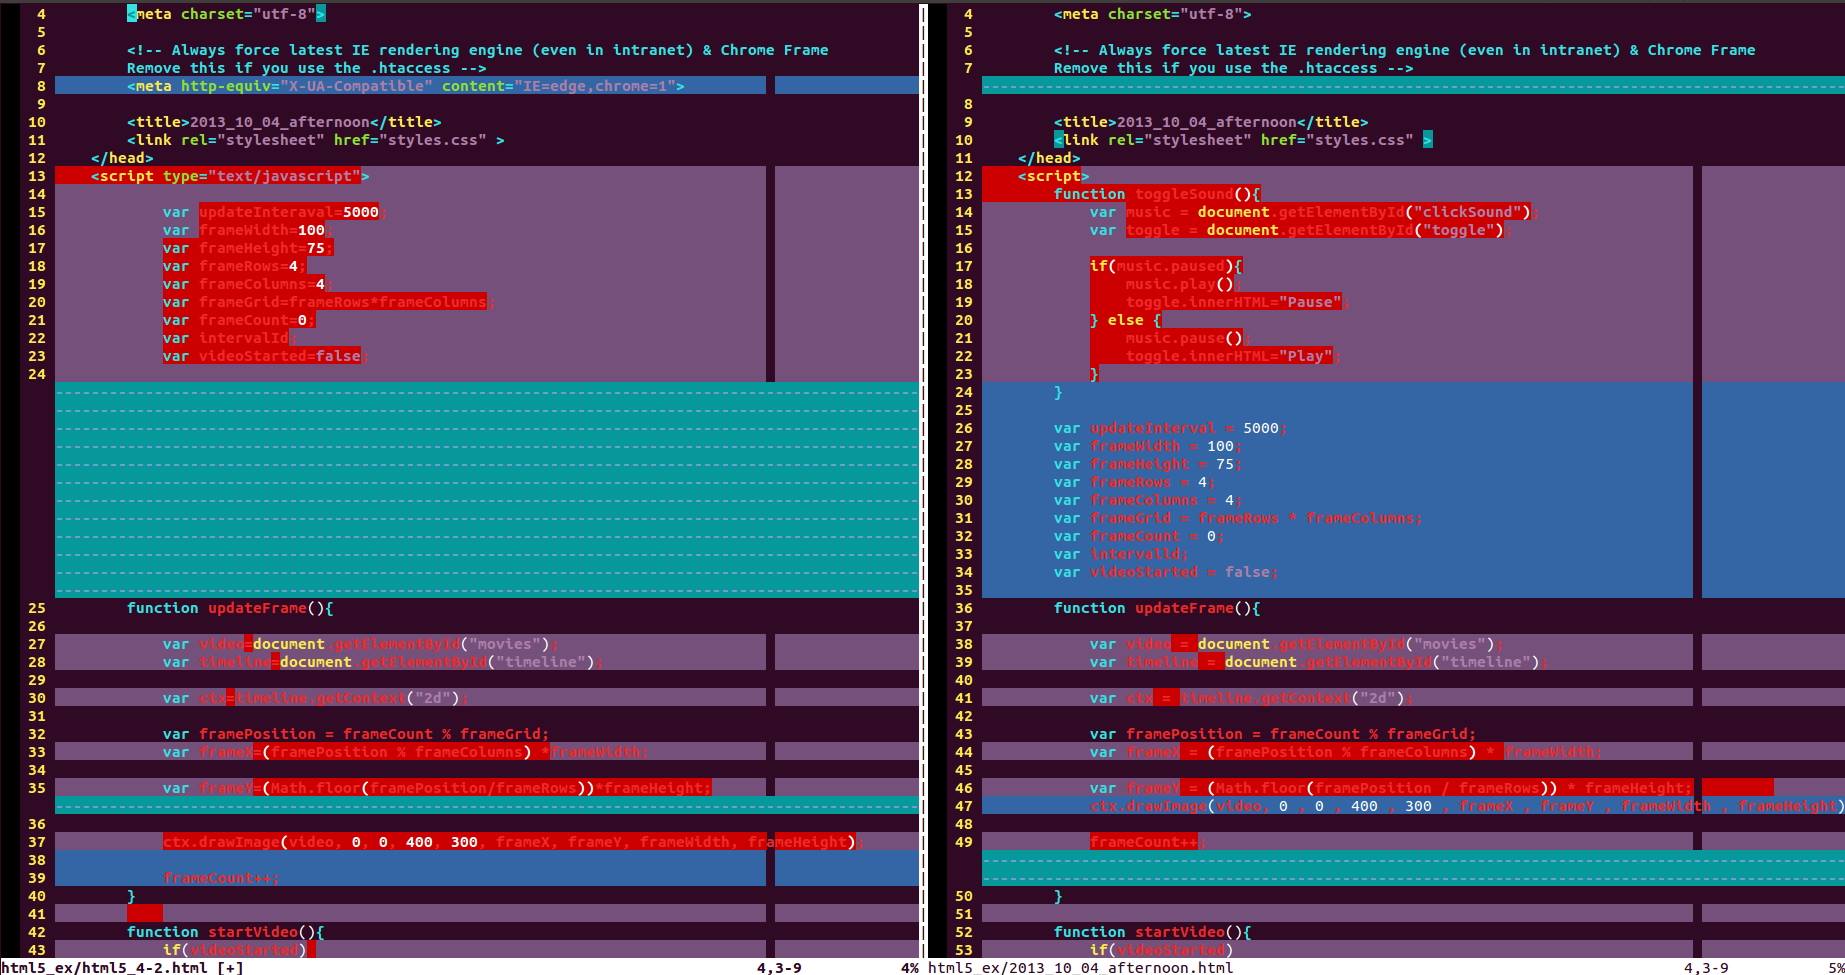Click </head> closing tag in left pane

pos(122,158)
